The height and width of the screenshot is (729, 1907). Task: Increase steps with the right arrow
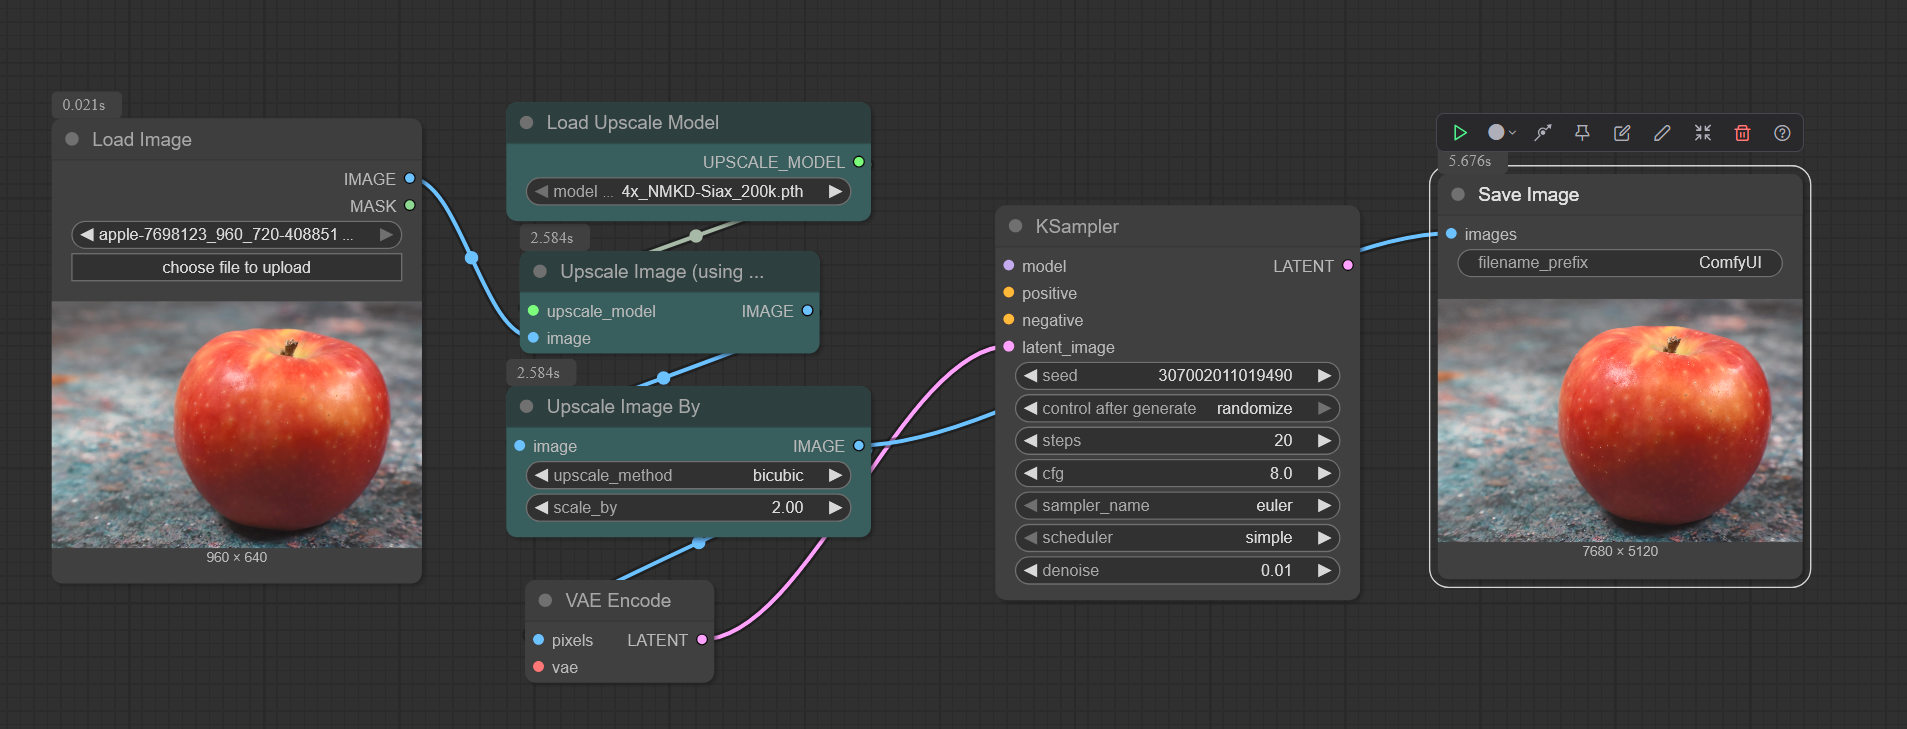[x=1324, y=440]
